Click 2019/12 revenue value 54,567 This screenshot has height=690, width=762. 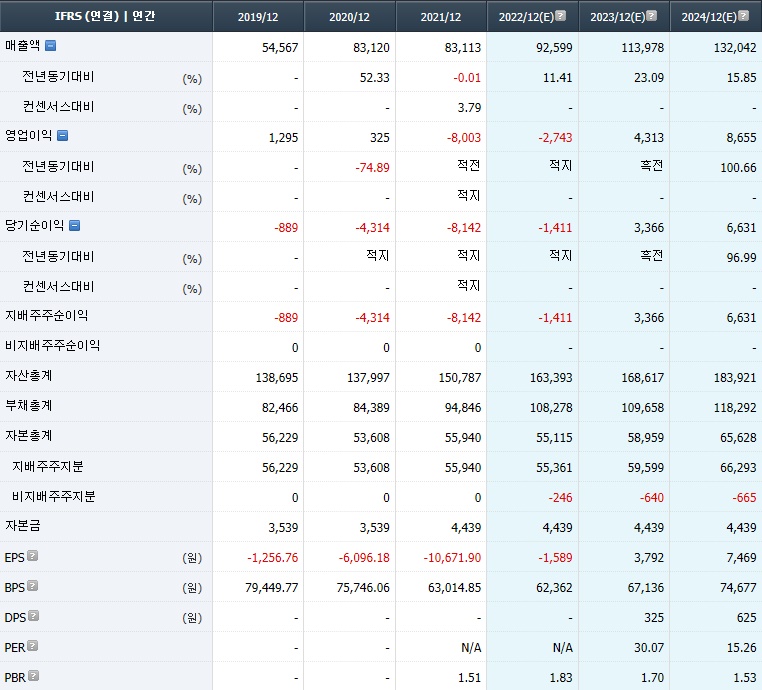(x=280, y=48)
